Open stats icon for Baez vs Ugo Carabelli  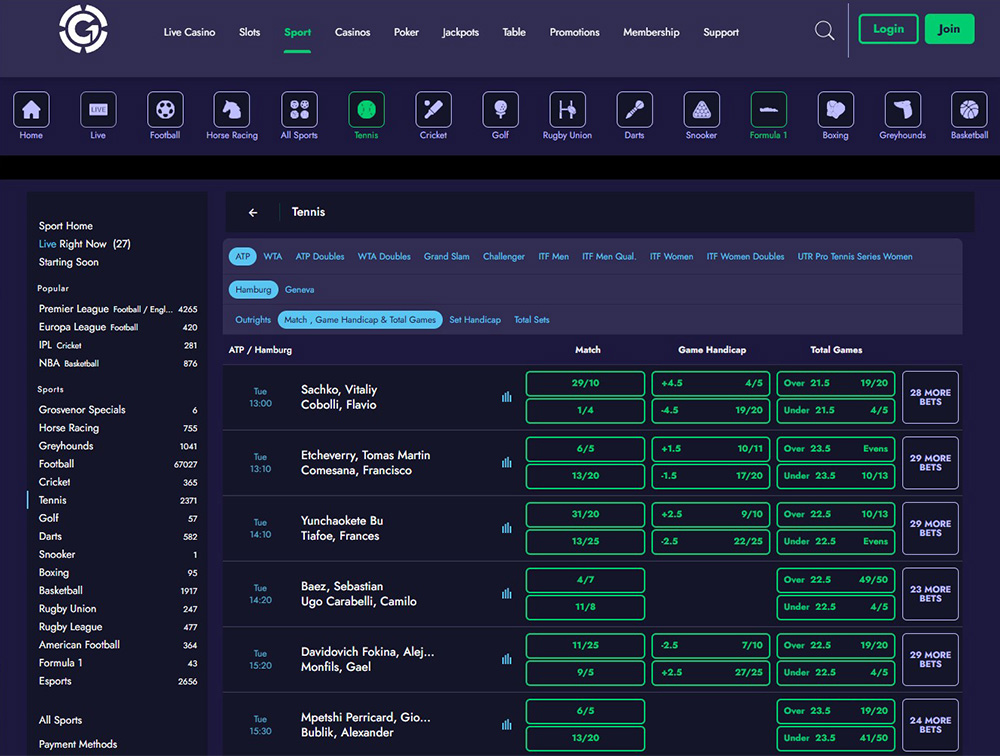pos(506,594)
